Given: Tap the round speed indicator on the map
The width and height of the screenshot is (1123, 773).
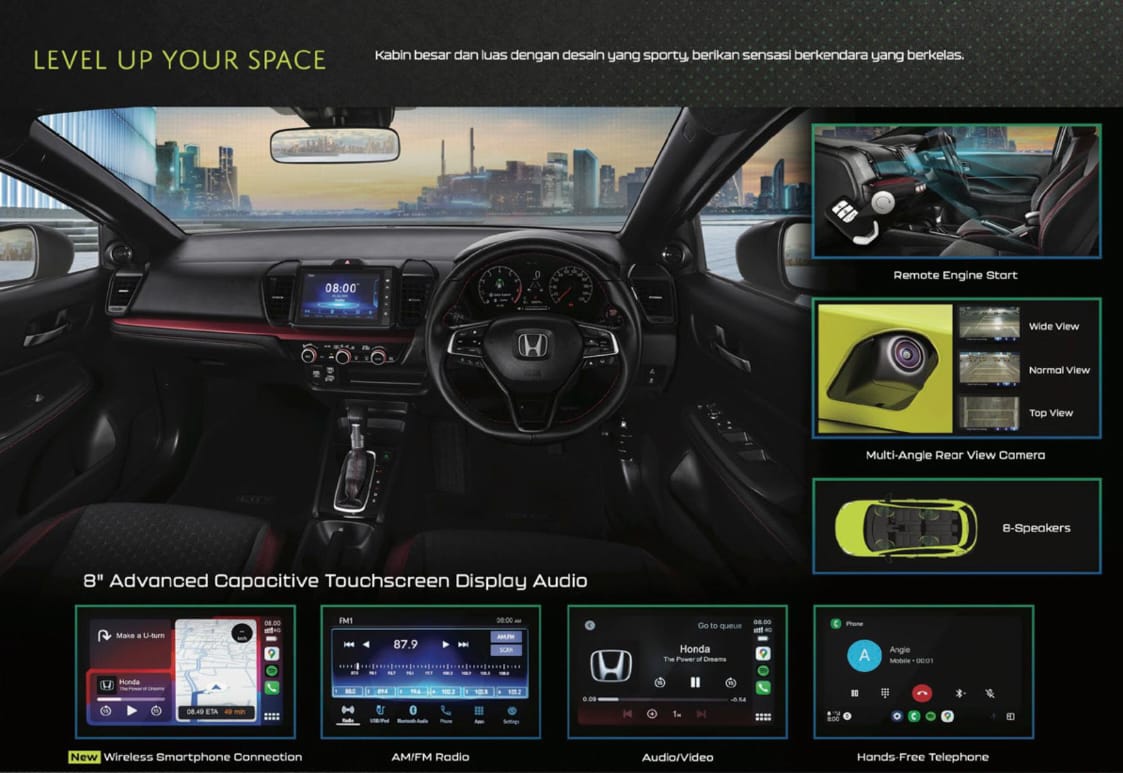Looking at the screenshot, I should 242,633.
